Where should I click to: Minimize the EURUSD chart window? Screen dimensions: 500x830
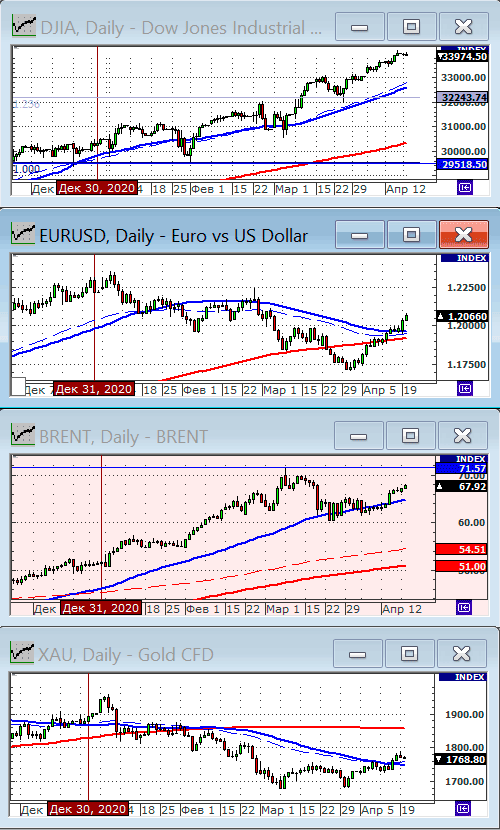[x=359, y=234]
